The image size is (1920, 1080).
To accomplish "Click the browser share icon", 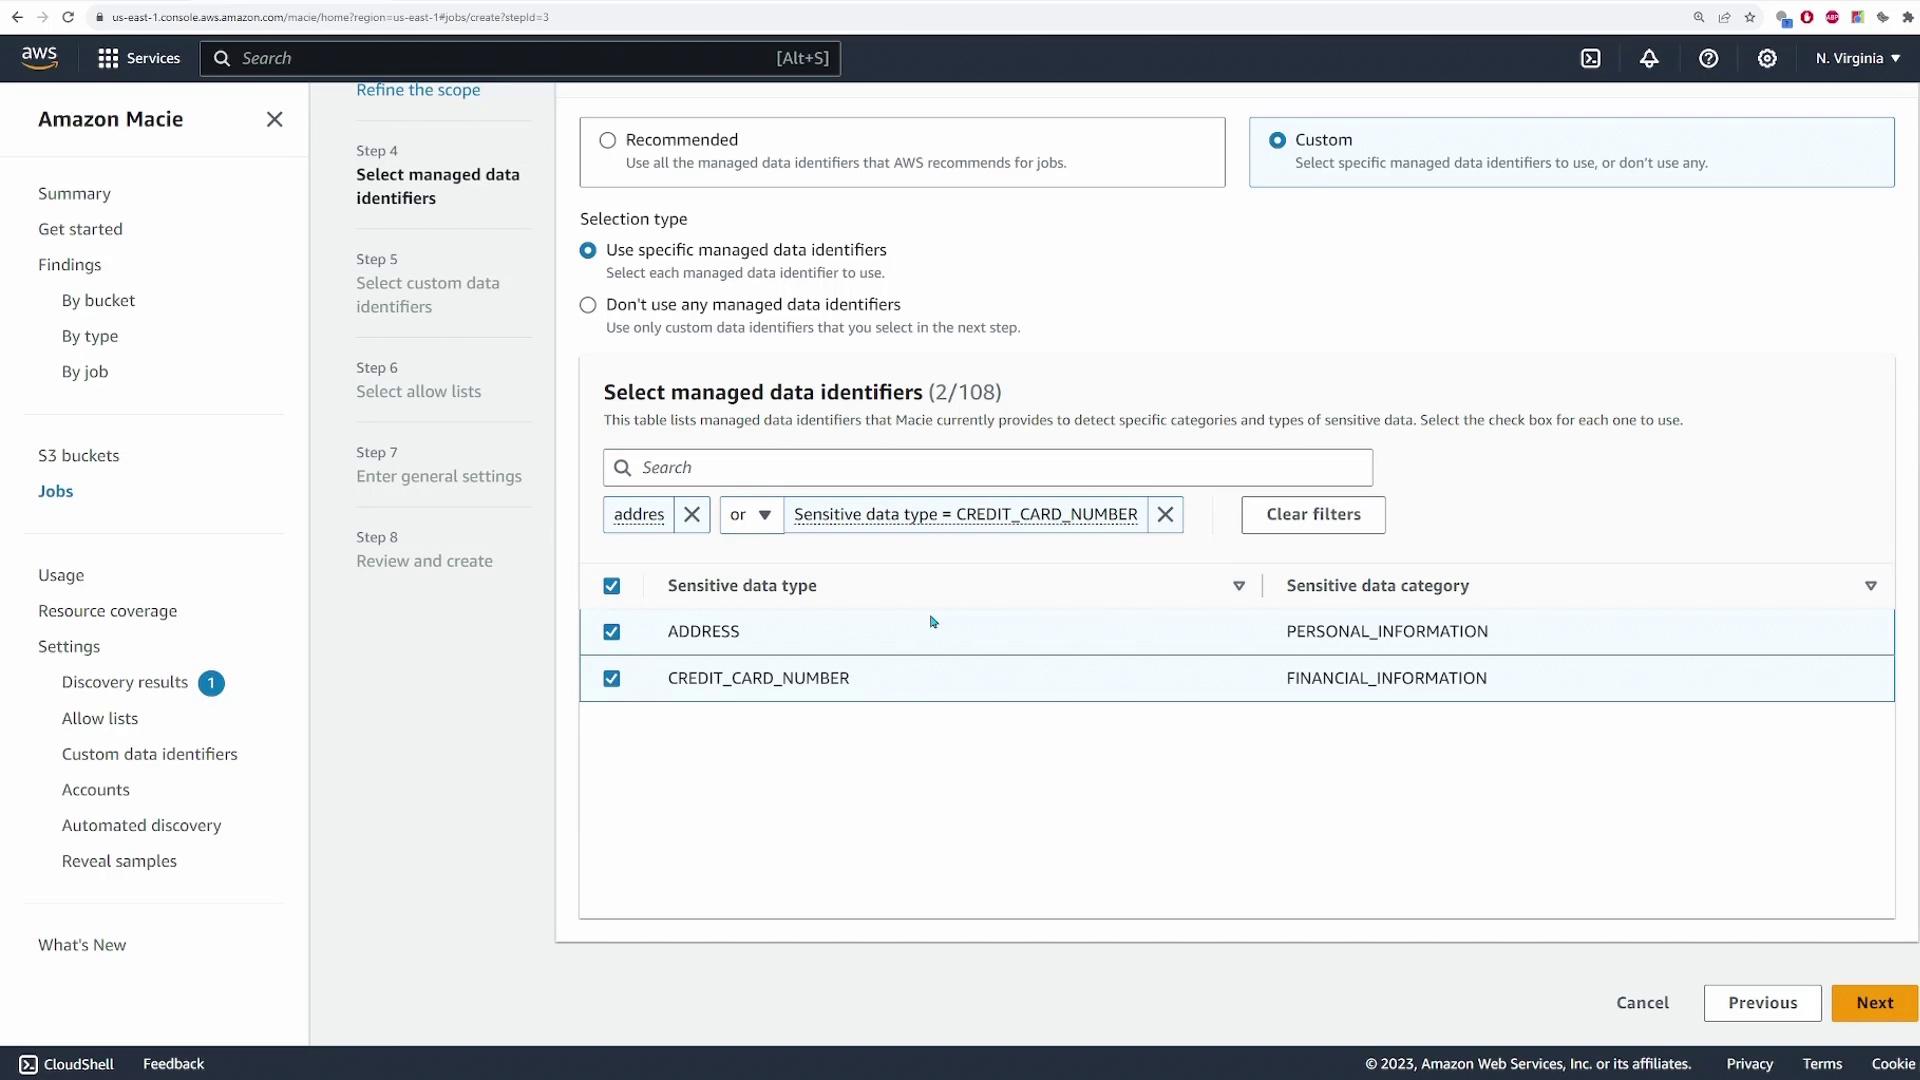I will coord(1724,17).
